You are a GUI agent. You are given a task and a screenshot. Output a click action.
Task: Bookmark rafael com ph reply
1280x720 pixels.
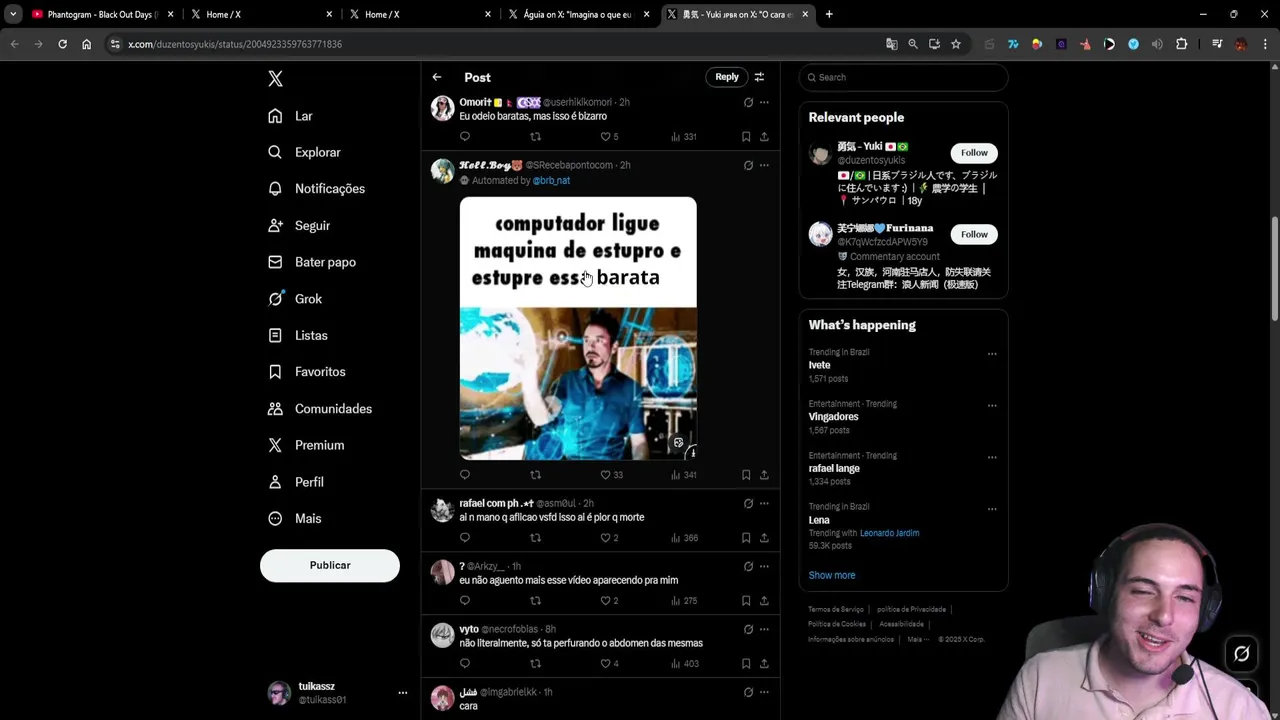click(746, 538)
